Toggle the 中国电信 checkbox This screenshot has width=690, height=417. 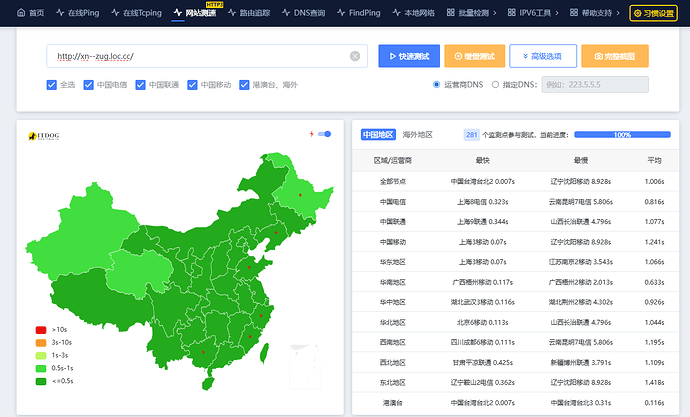[88, 85]
